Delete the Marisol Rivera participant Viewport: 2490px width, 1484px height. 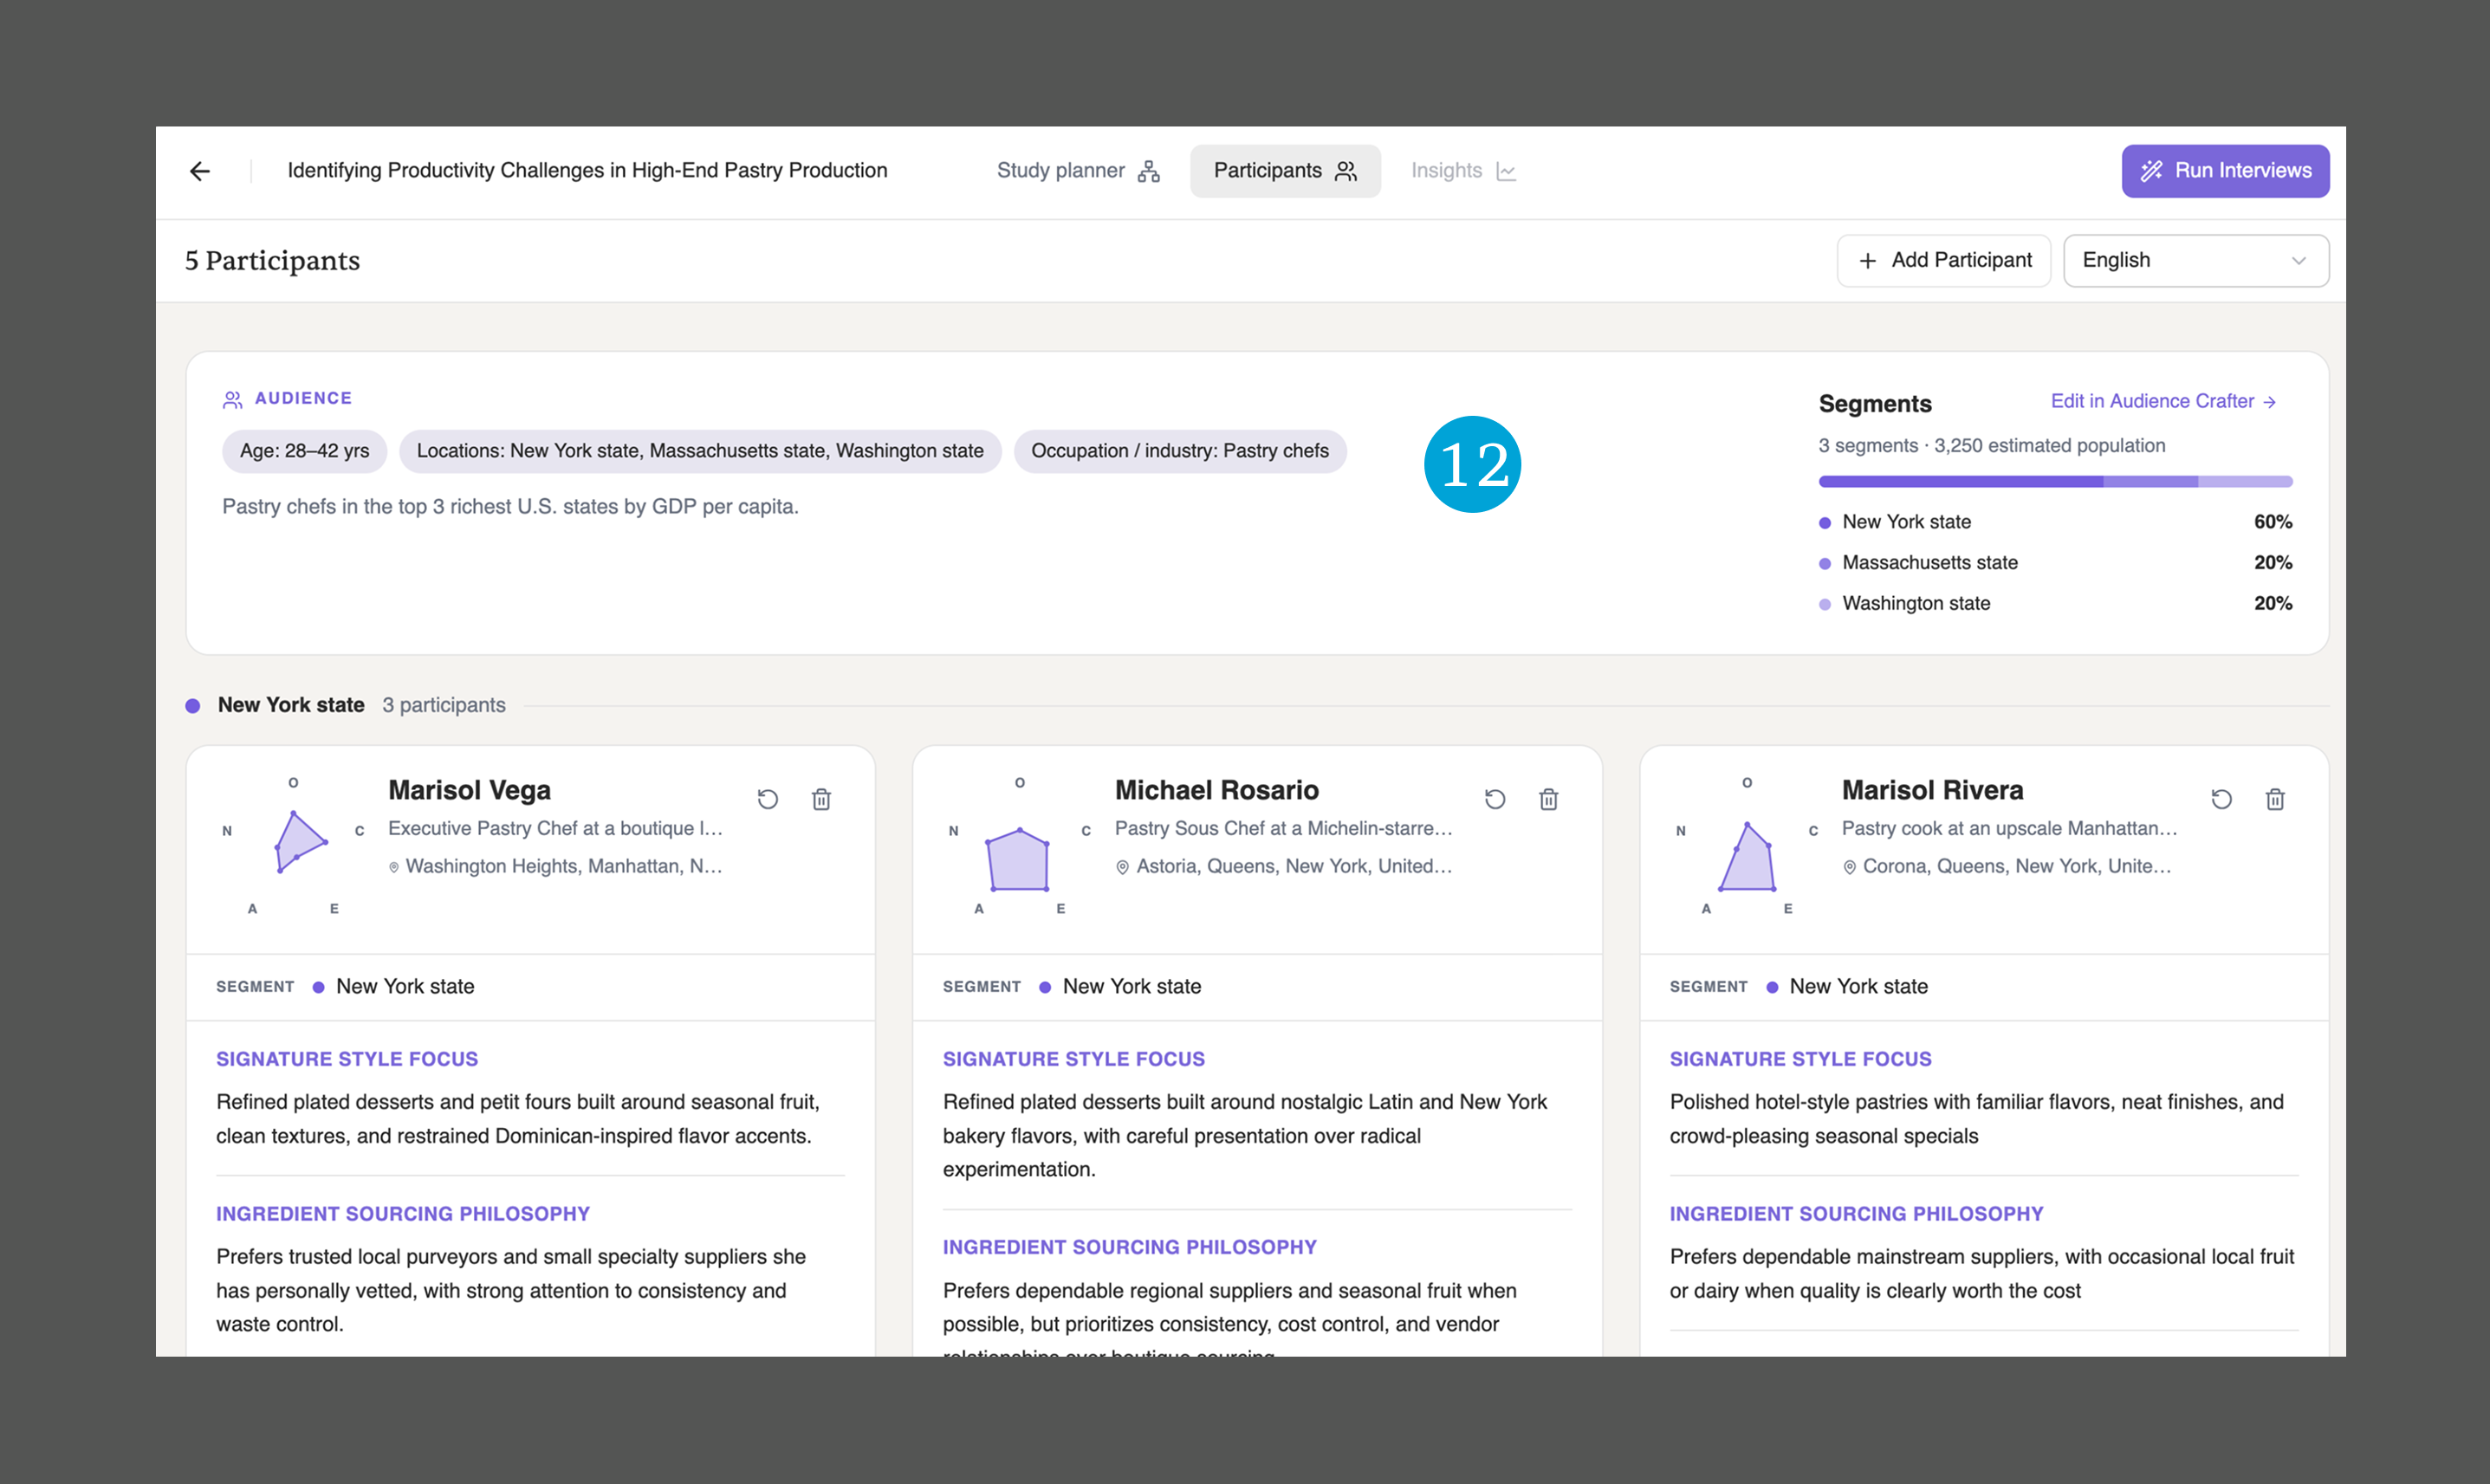click(2275, 799)
